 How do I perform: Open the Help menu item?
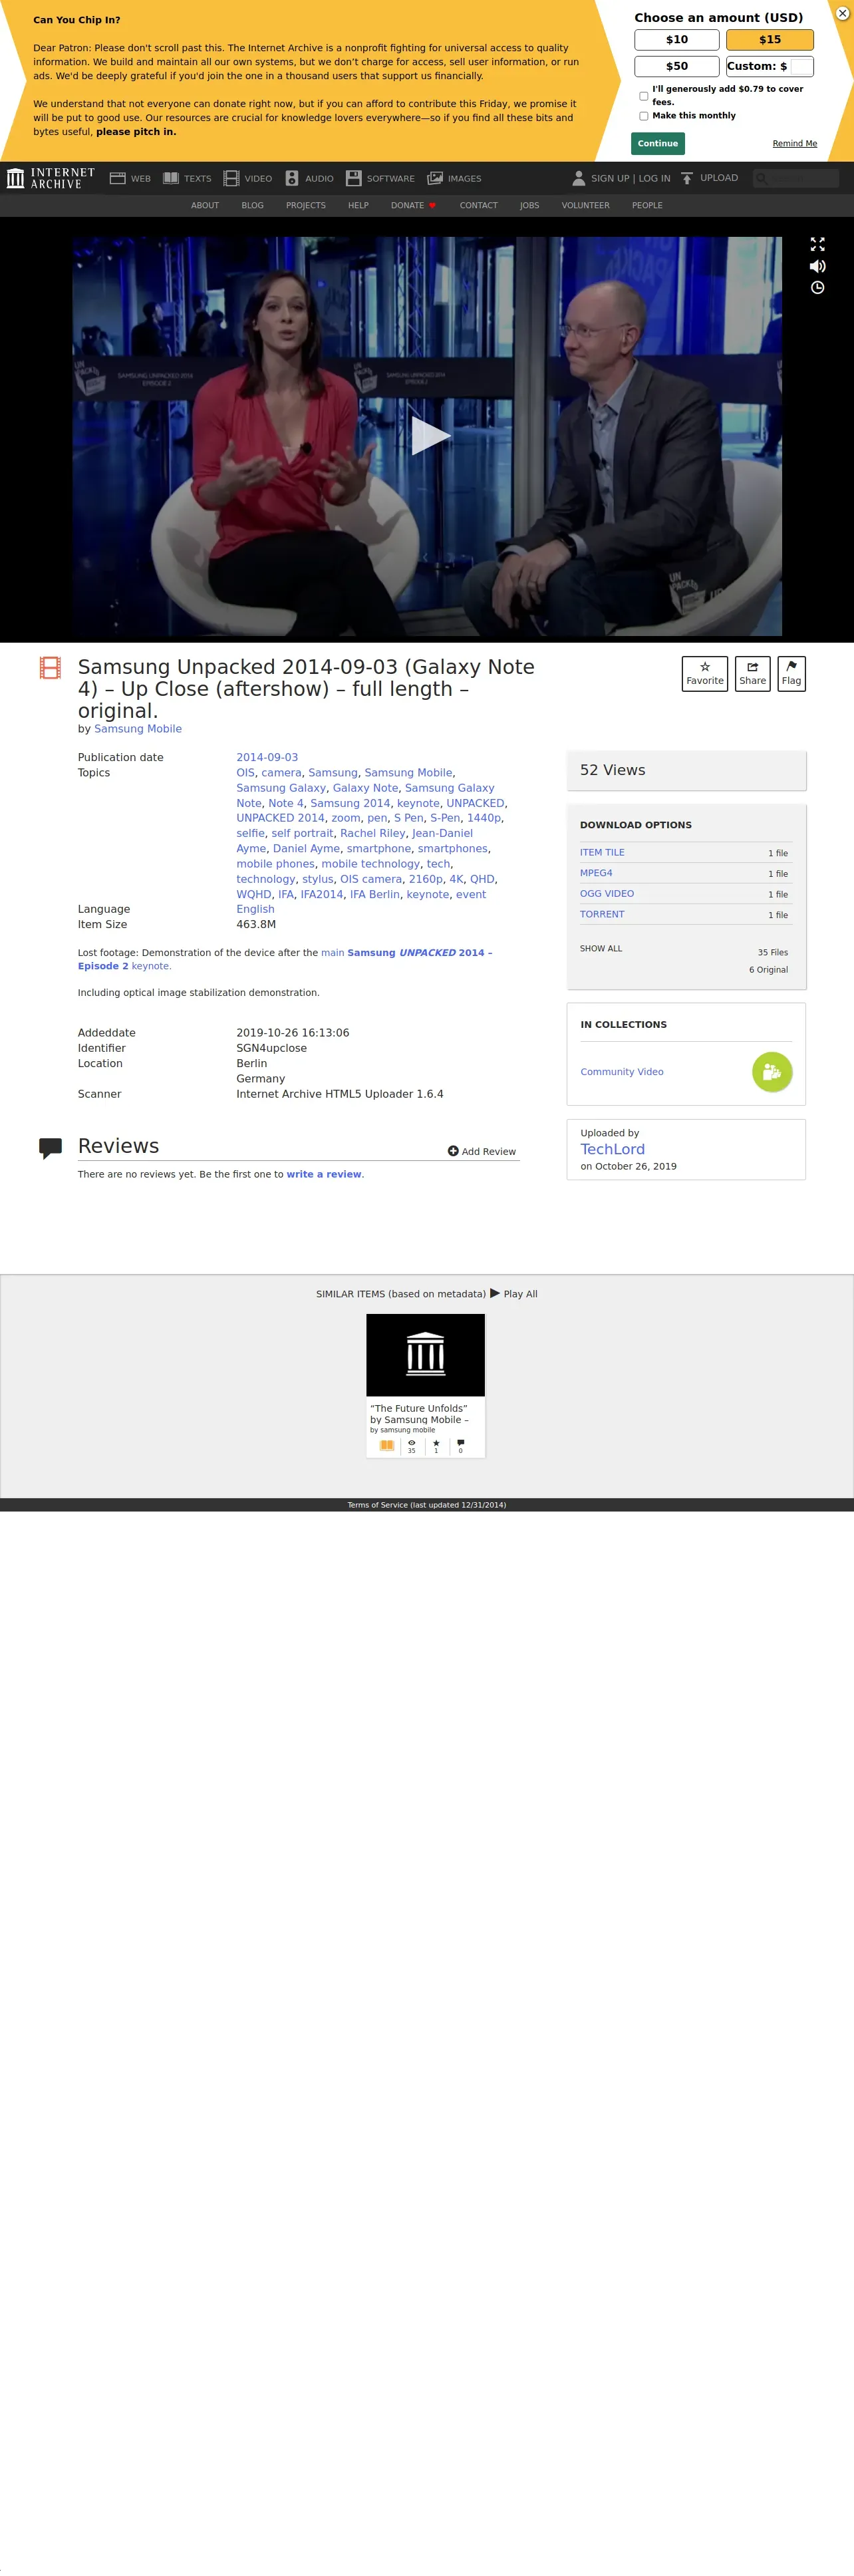(x=358, y=206)
